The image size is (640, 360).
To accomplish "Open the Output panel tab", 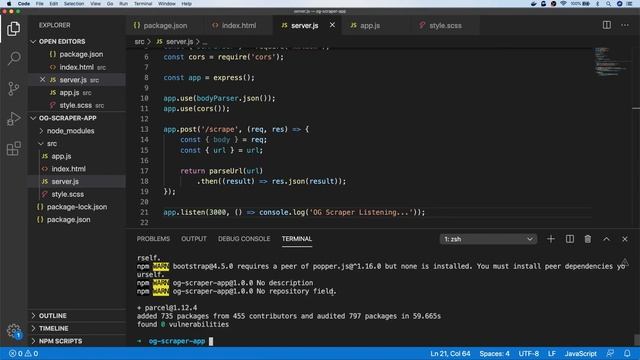I will coord(194,239).
